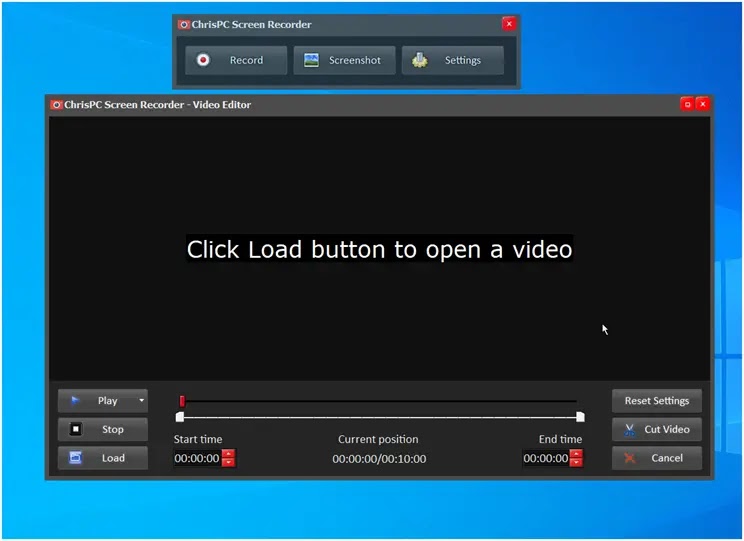The height and width of the screenshot is (541, 744).
Task: Load a video with the Load button
Action: (x=103, y=458)
